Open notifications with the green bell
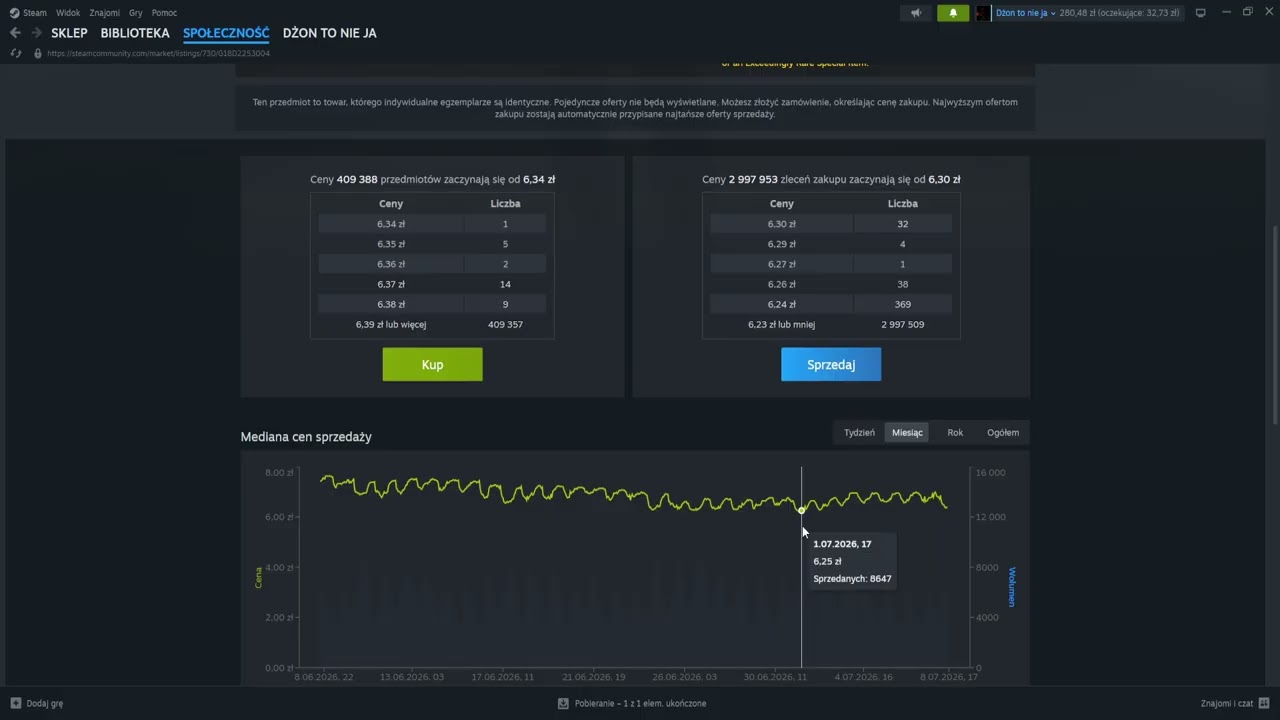1280x720 pixels. point(953,13)
